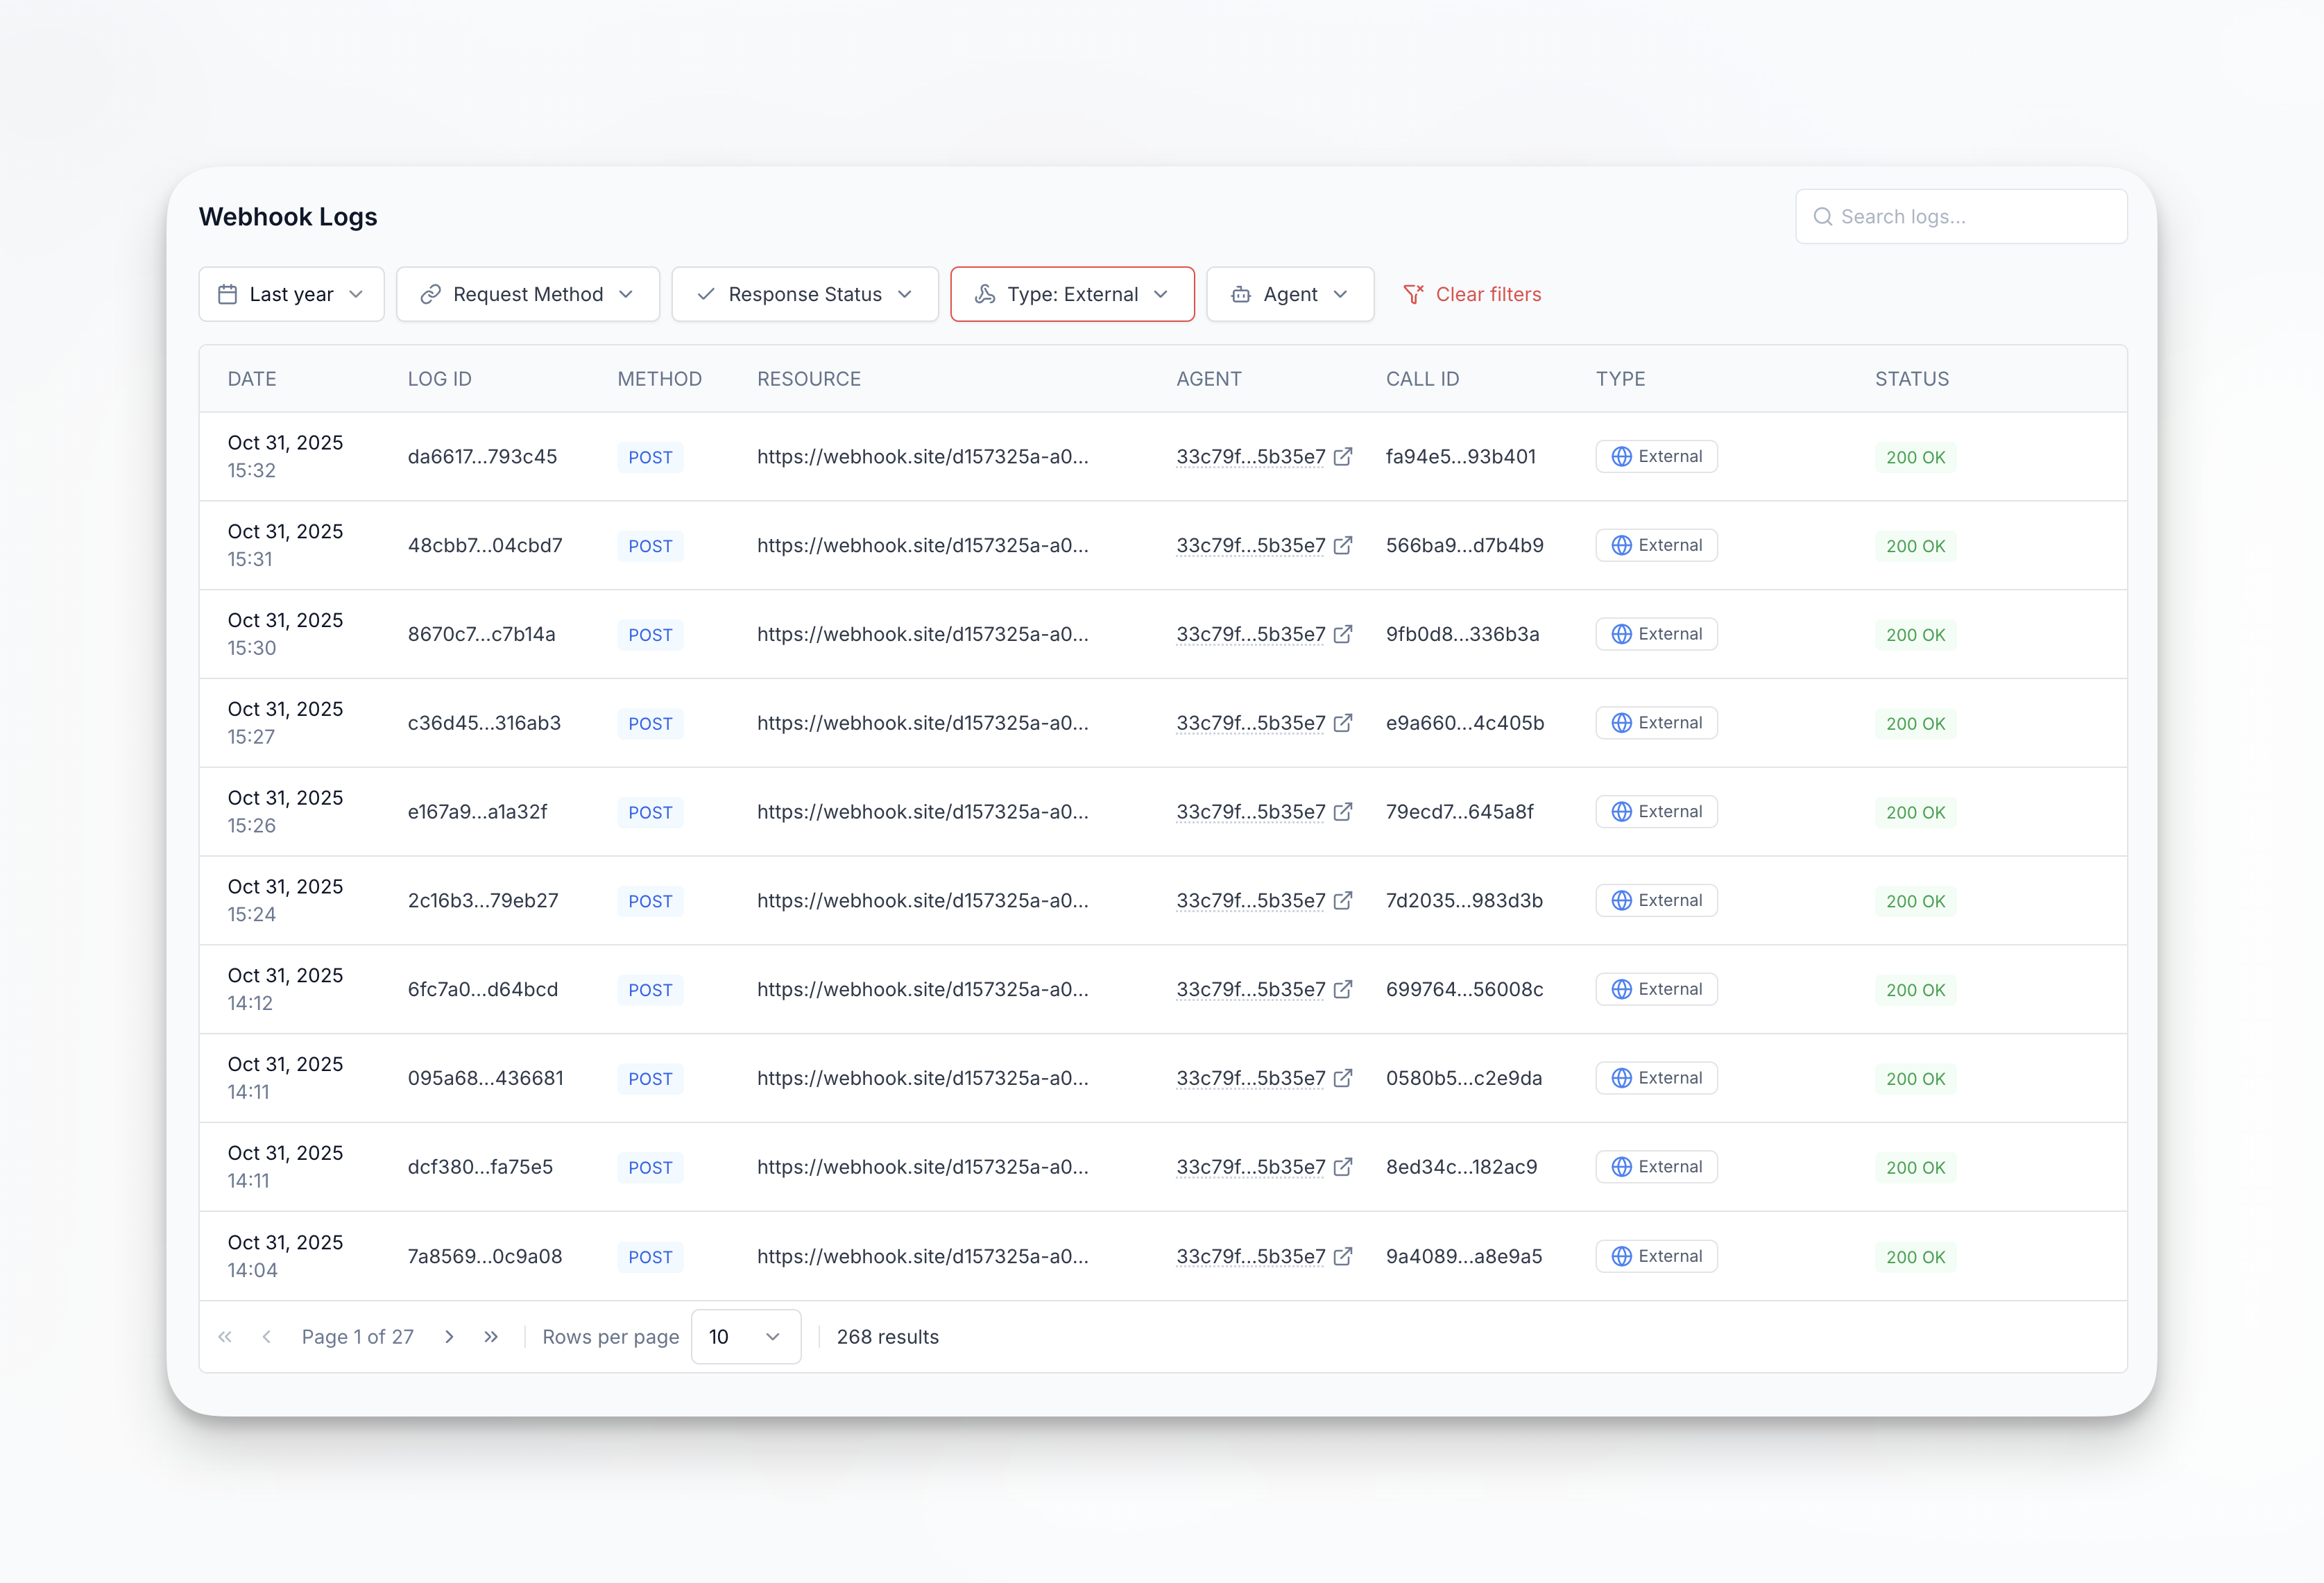
Task: Open the Type: External filter dropdown
Action: coord(1072,294)
